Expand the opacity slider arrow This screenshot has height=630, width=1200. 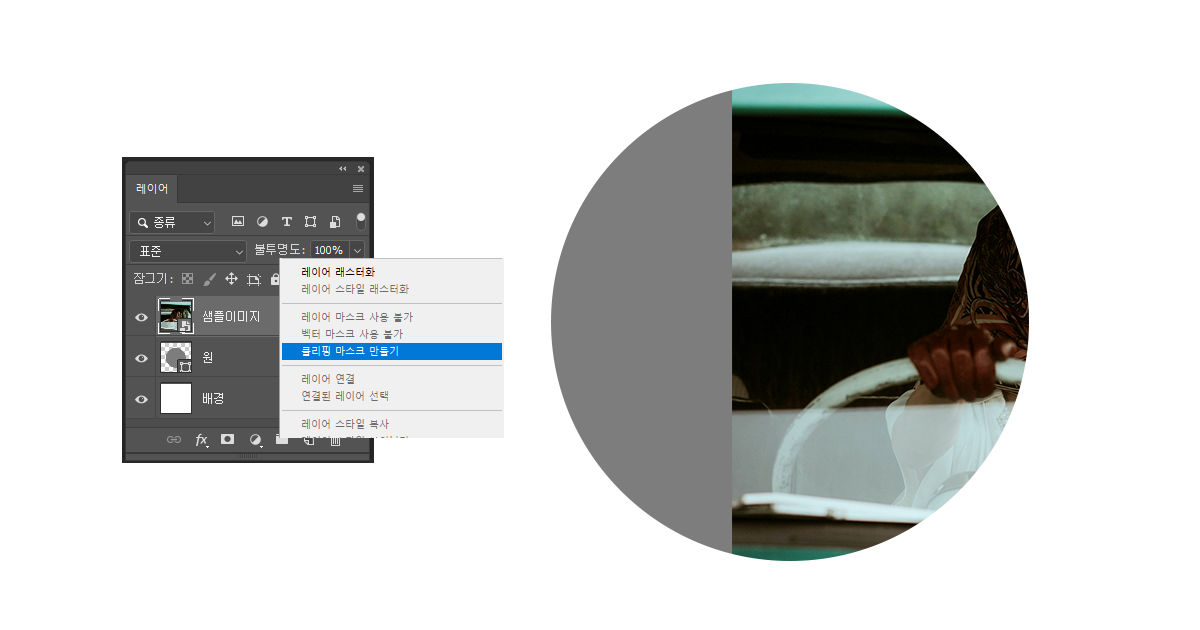357,250
